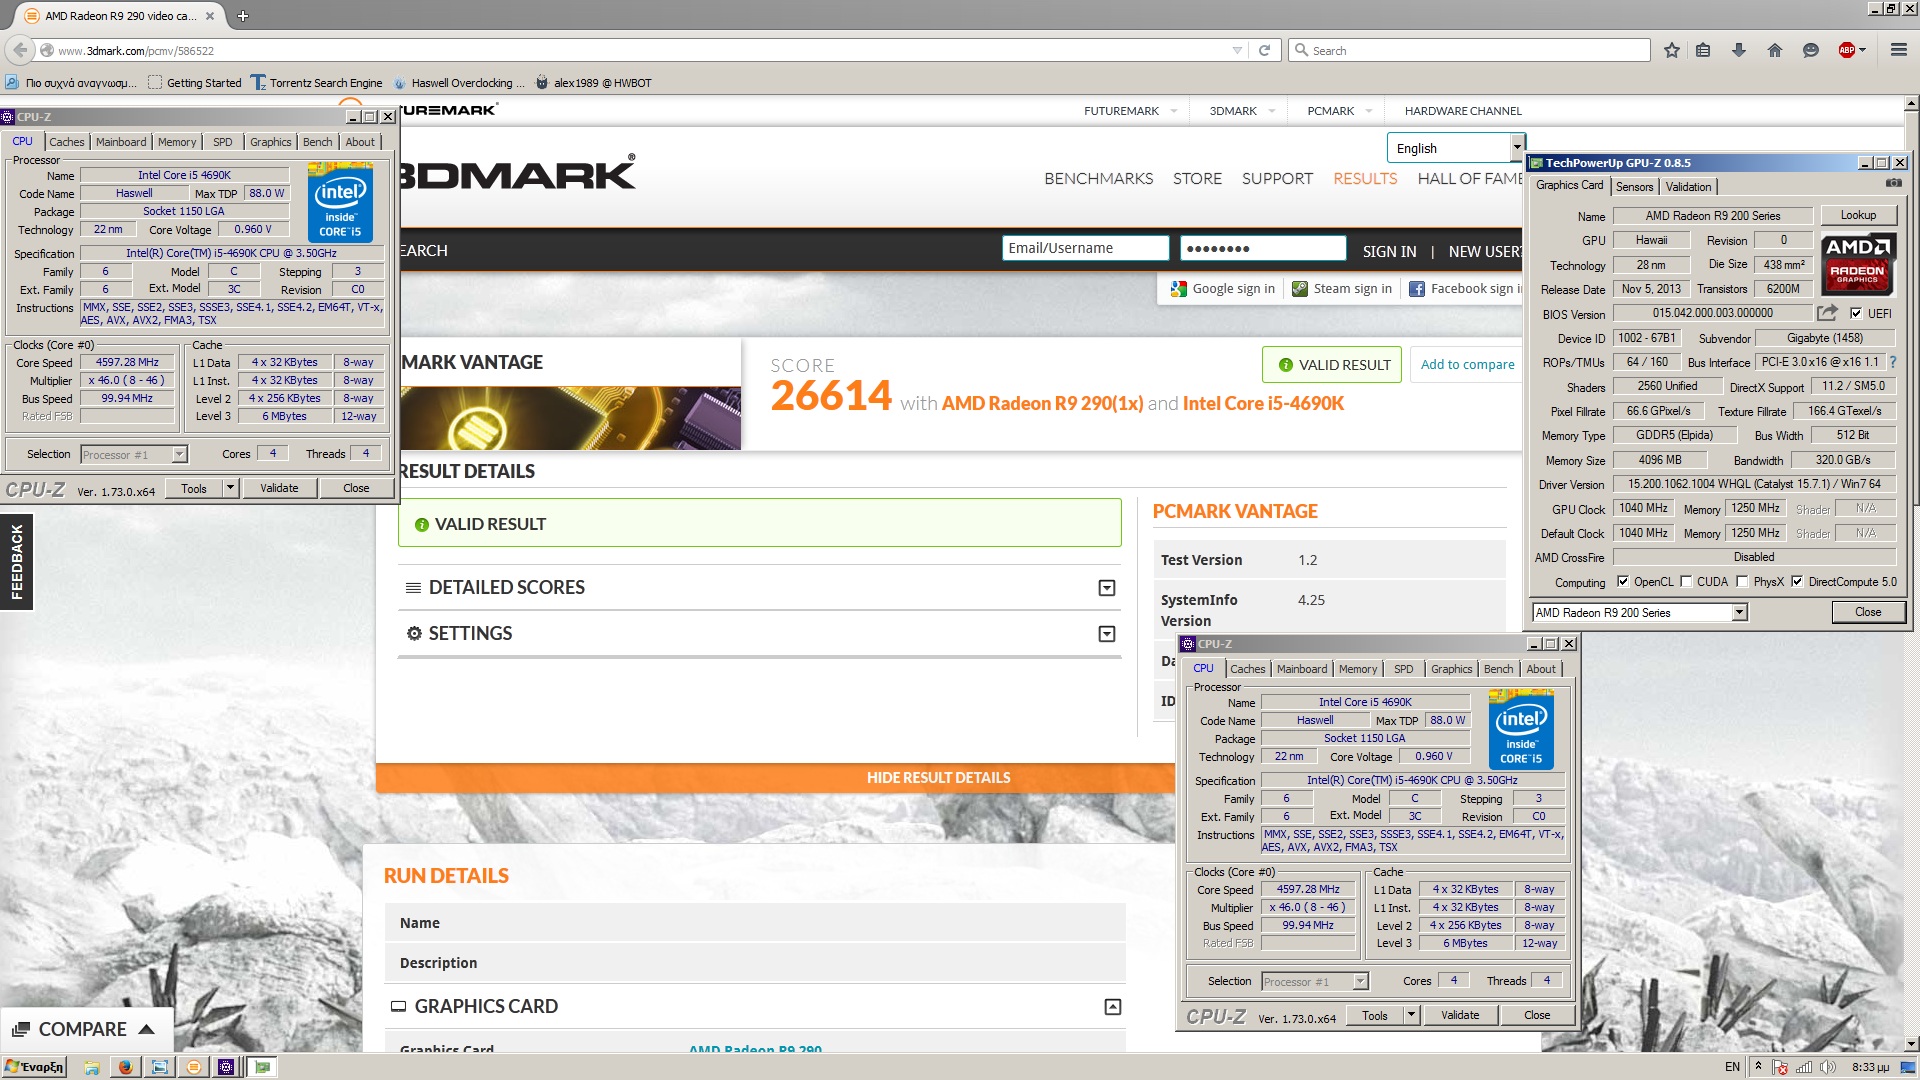Open the browser hamburger menu icon
This screenshot has width=1920, height=1080.
(x=1898, y=50)
